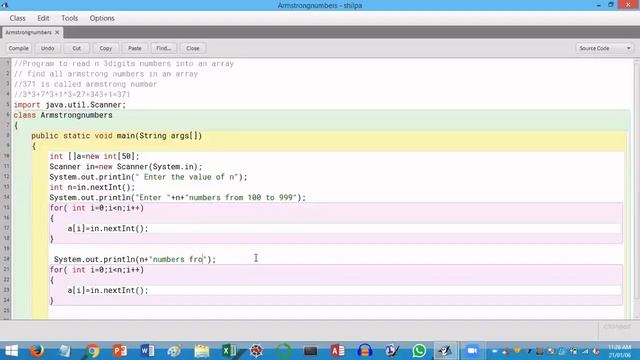
Task: Open File Explorer from the taskbar
Action: click(202, 351)
